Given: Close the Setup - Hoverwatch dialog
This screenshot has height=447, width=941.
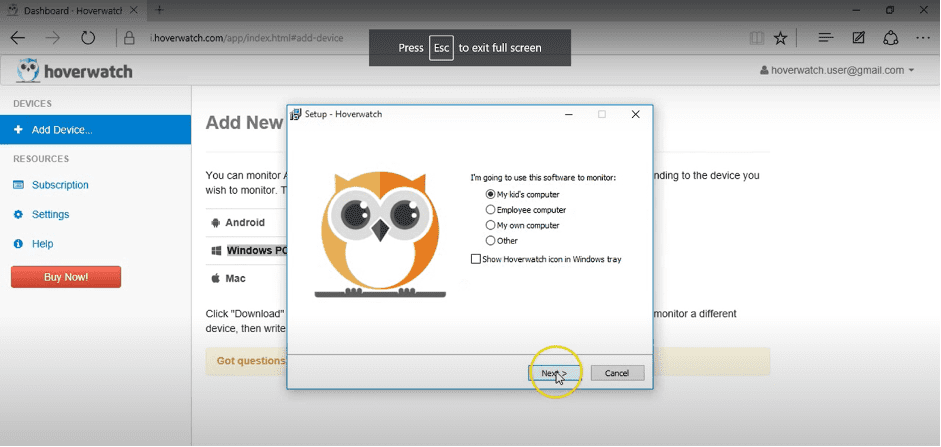Looking at the screenshot, I should tap(636, 114).
